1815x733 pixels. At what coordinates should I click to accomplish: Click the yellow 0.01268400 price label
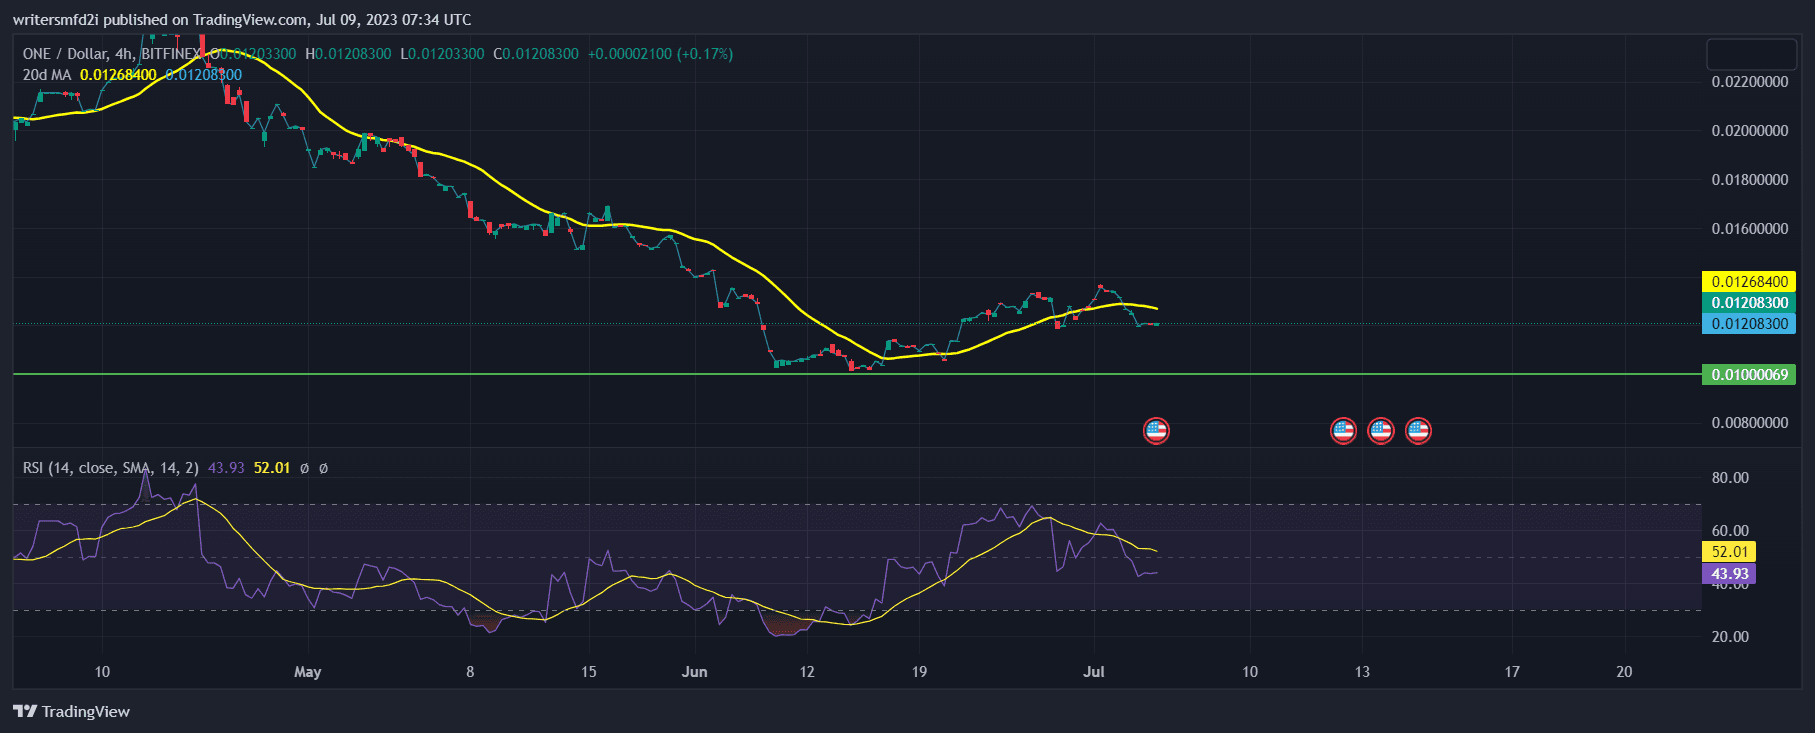[1749, 282]
